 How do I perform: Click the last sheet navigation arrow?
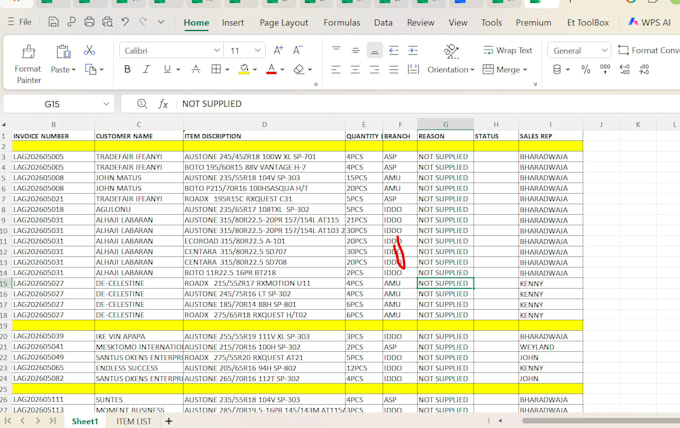click(x=52, y=421)
